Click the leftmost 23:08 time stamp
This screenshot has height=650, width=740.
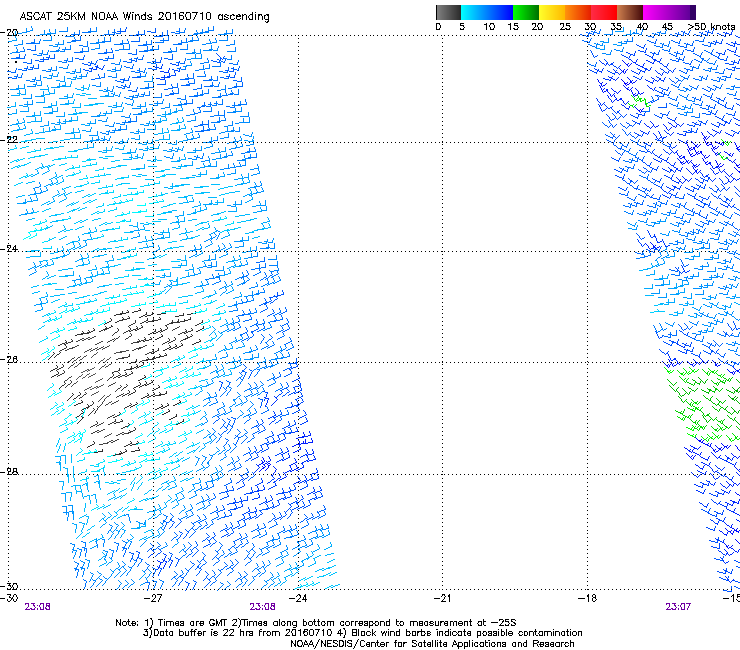coord(37,607)
